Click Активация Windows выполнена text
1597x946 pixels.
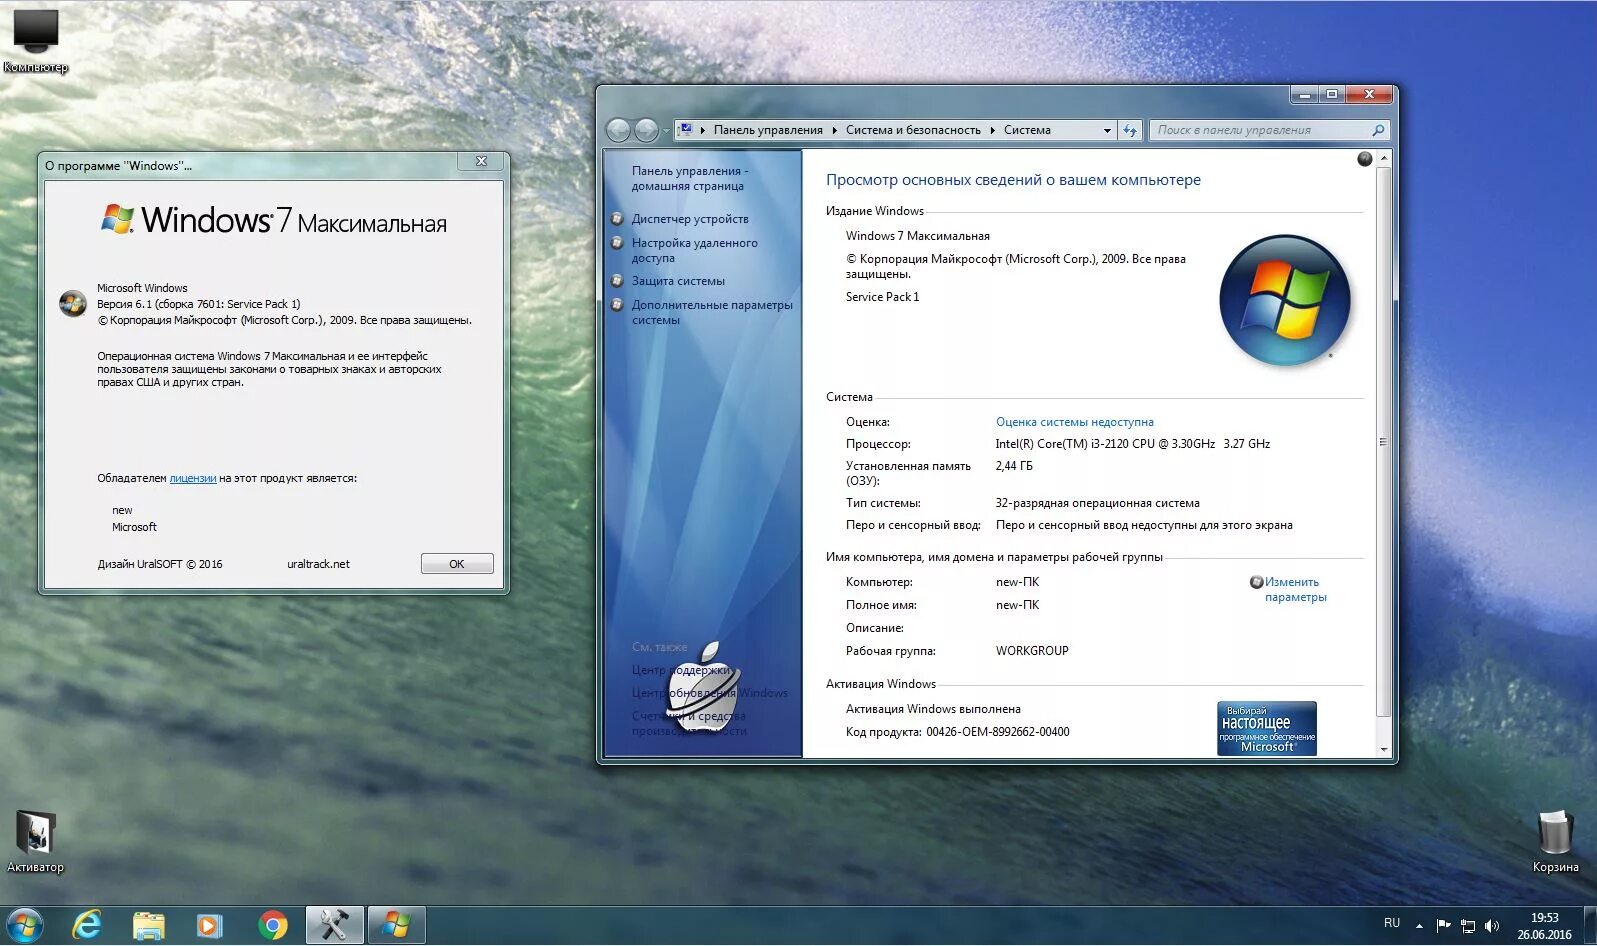click(x=933, y=709)
